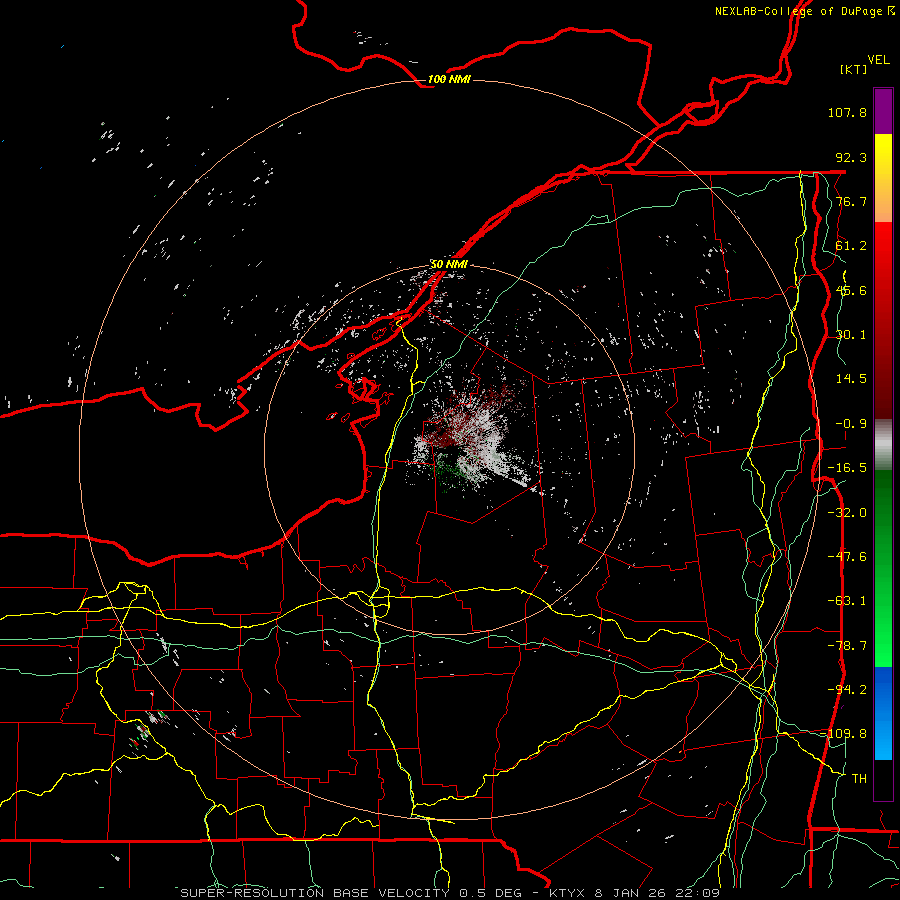Image resolution: width=900 pixels, height=900 pixels.
Task: Click the 100 NMI range ring label
Action: 449,79
